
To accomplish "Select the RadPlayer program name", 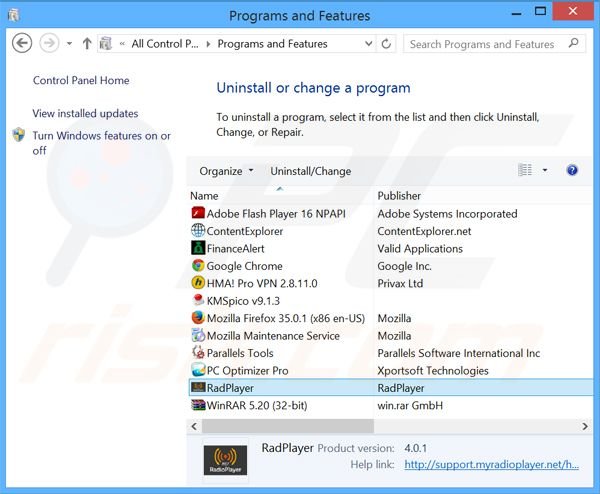I will [230, 388].
